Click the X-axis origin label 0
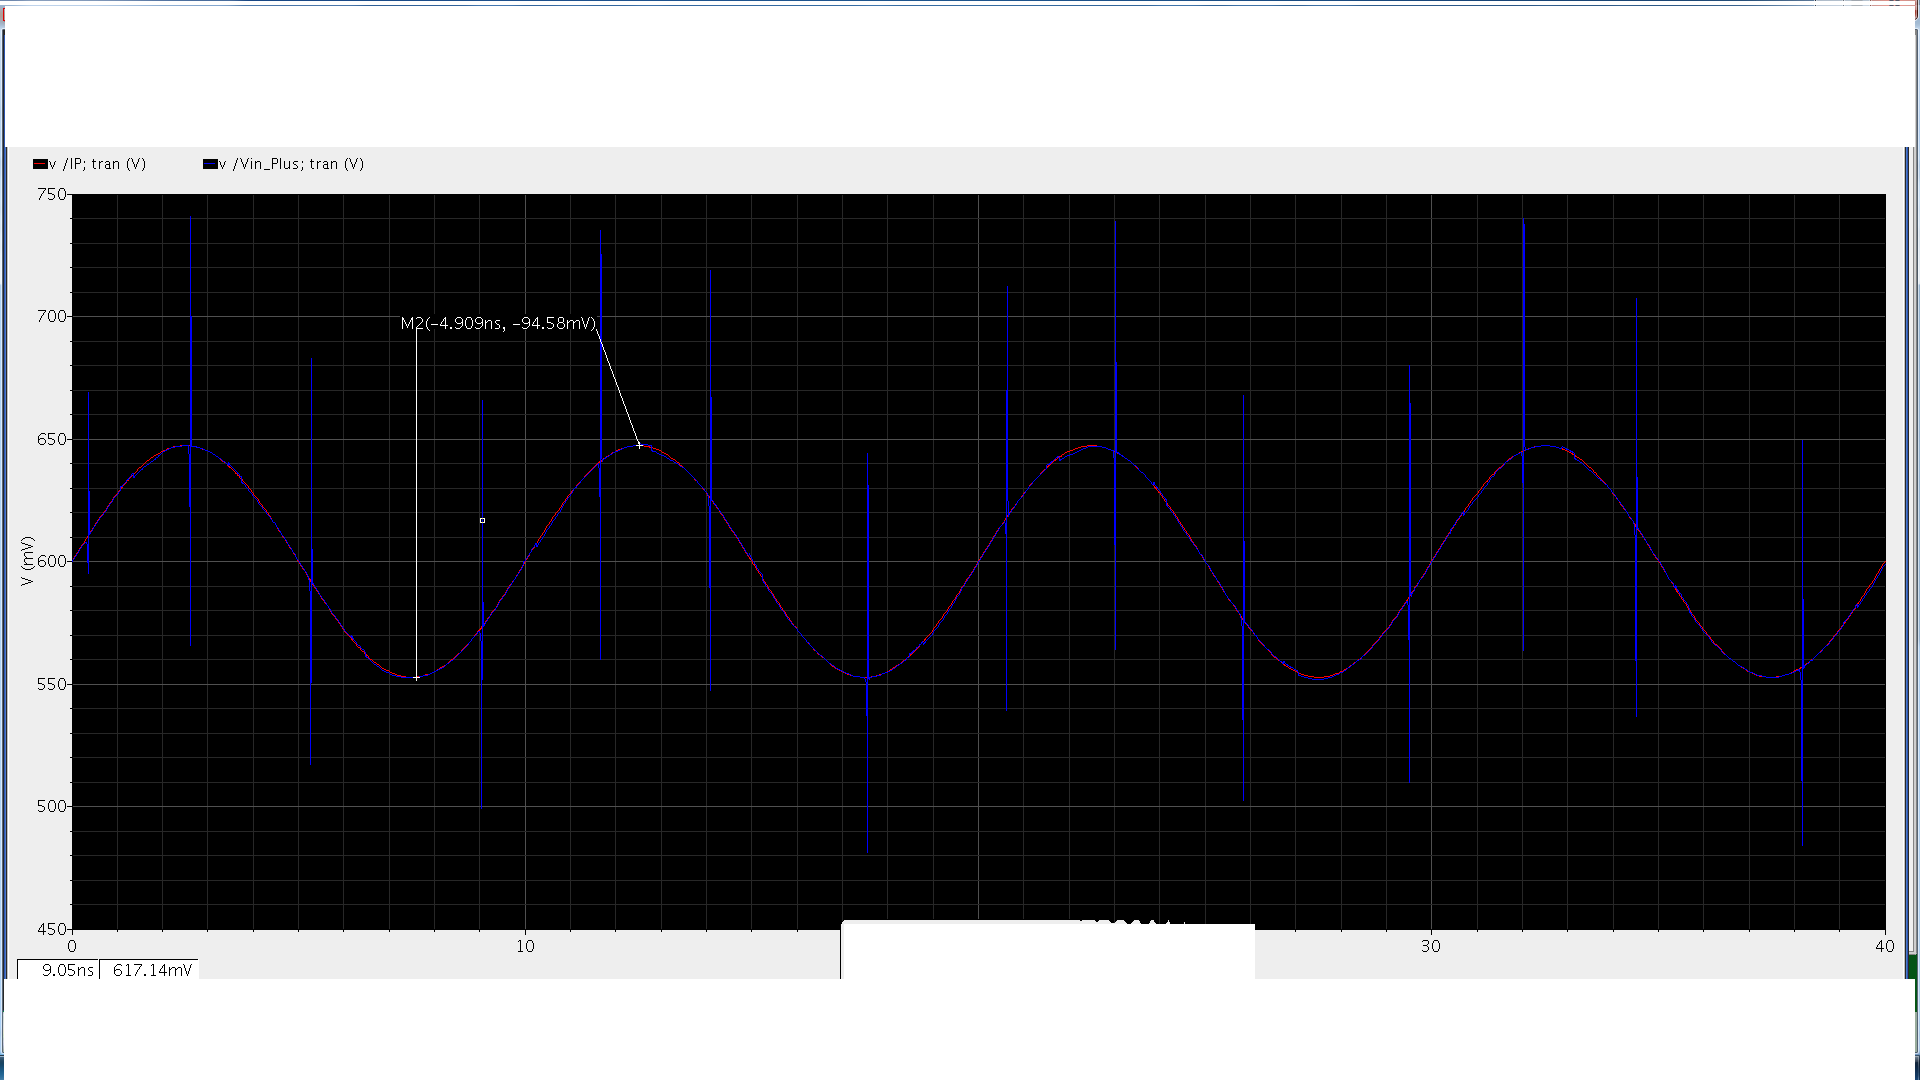This screenshot has height=1080, width=1920. [72, 946]
